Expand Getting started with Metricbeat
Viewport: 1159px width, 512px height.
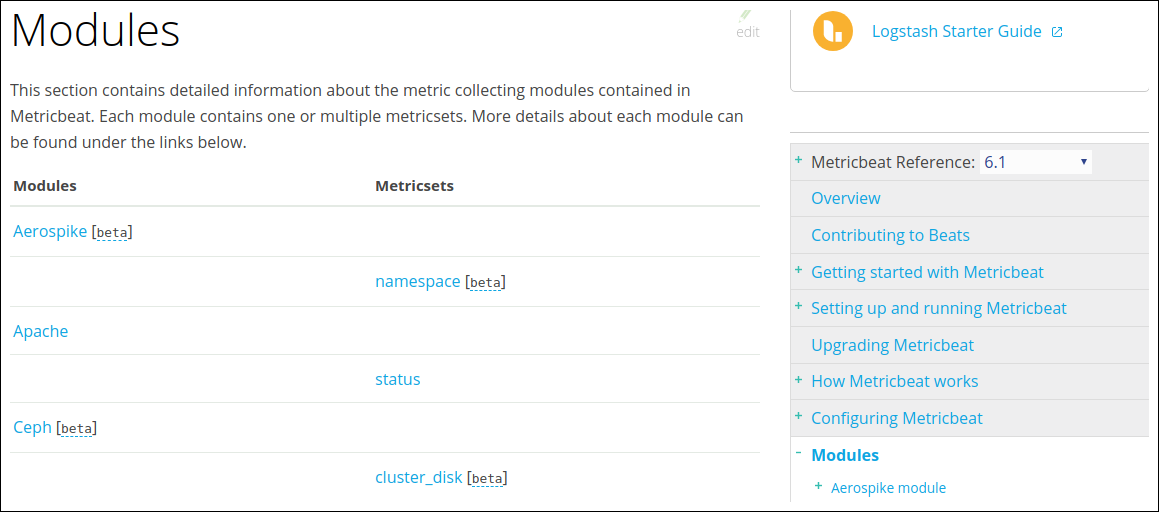point(798,270)
